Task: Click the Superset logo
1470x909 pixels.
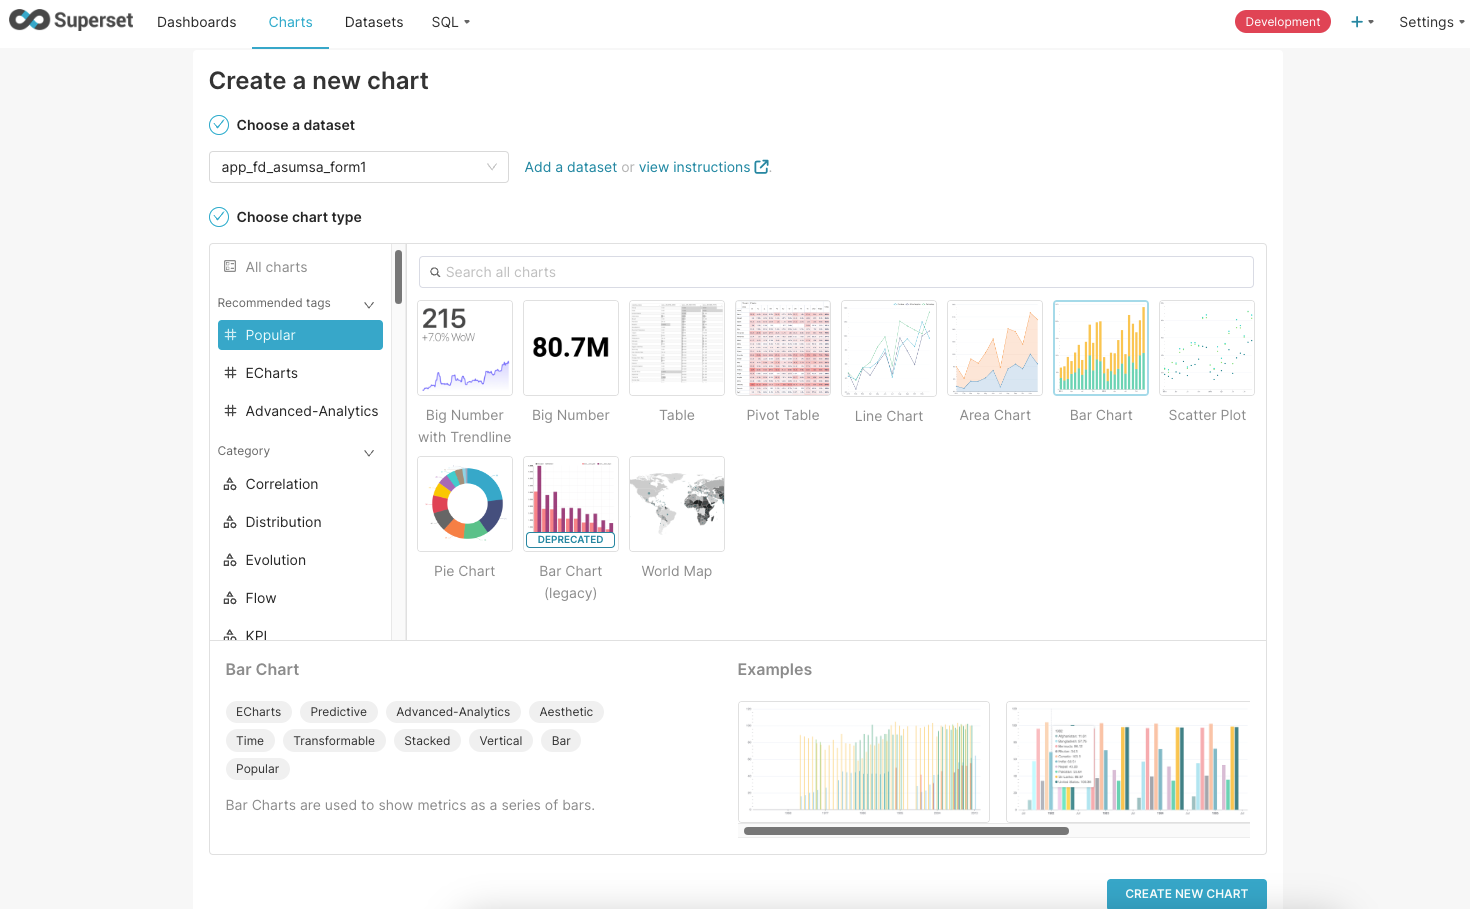Action: tap(71, 20)
